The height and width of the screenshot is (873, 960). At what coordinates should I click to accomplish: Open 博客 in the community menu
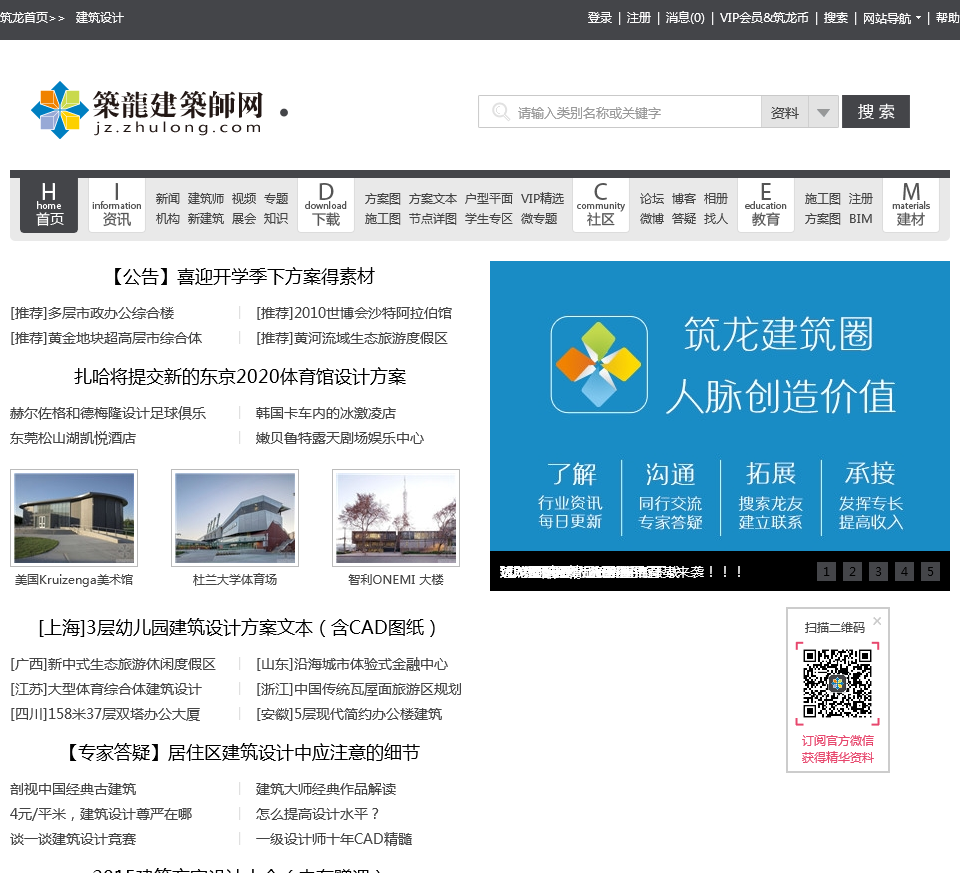pos(684,198)
